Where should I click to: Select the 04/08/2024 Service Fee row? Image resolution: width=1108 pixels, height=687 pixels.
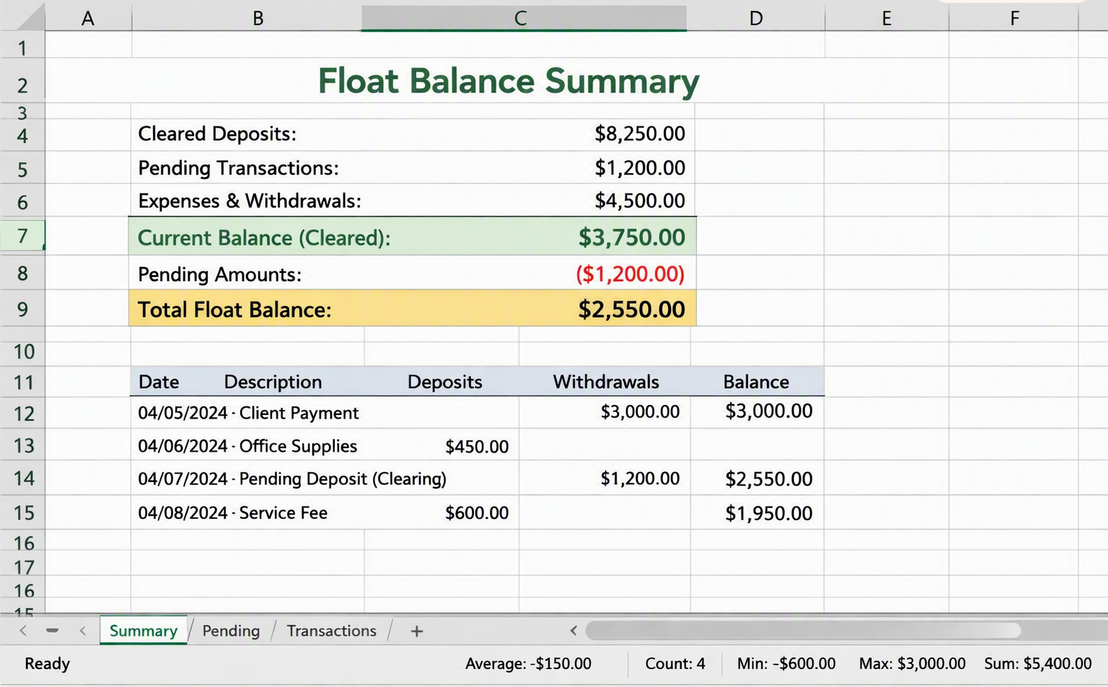coord(477,512)
